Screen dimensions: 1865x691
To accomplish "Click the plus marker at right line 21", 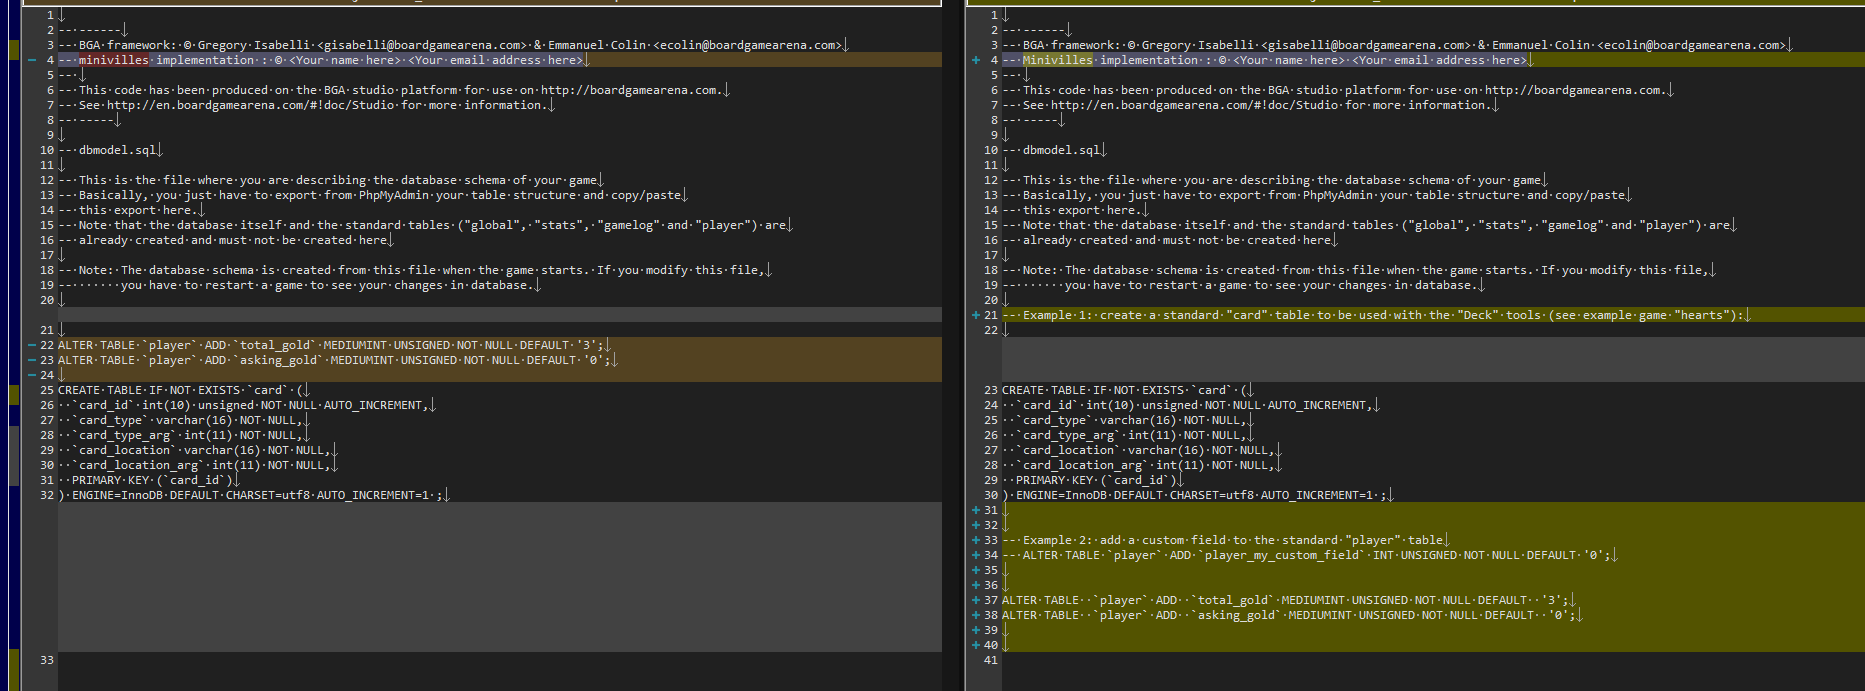I will point(976,315).
